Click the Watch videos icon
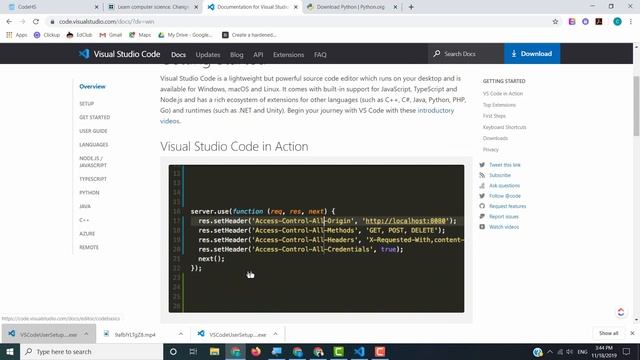Viewport: 640px width, 360px height. [x=482, y=227]
